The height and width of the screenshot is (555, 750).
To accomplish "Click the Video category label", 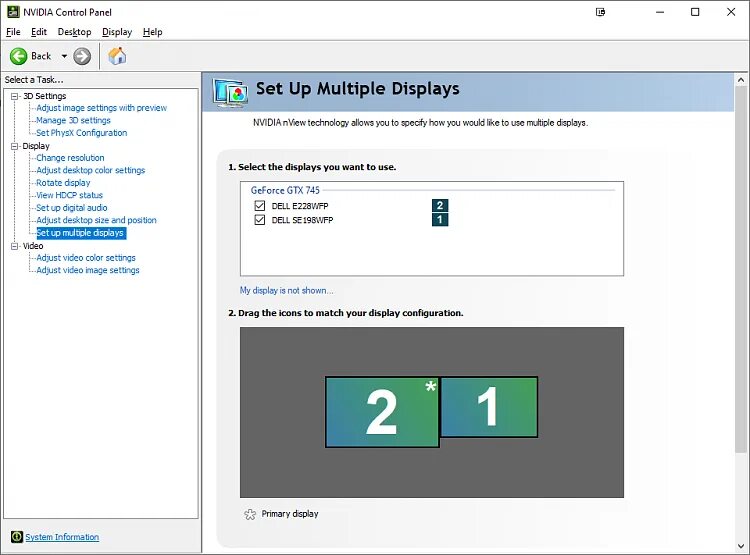I will point(33,246).
